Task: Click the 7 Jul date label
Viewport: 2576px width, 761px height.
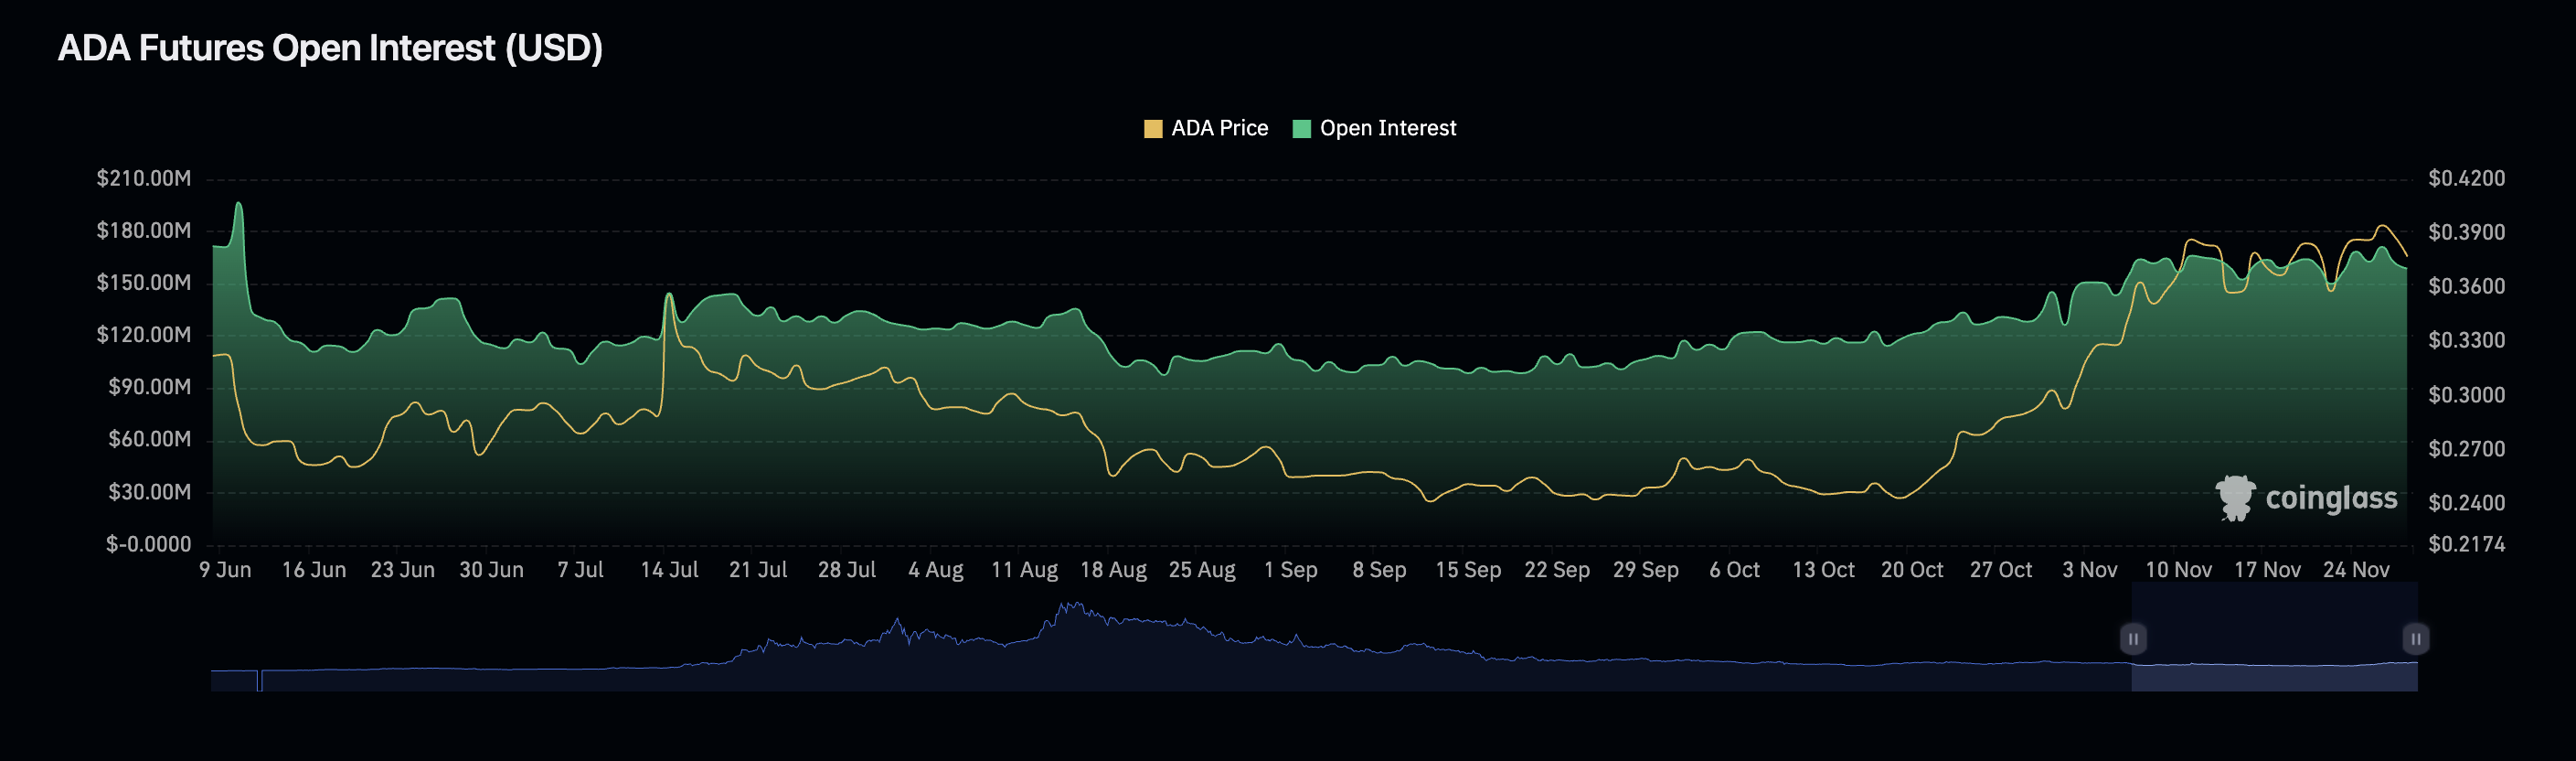Action: coord(581,570)
